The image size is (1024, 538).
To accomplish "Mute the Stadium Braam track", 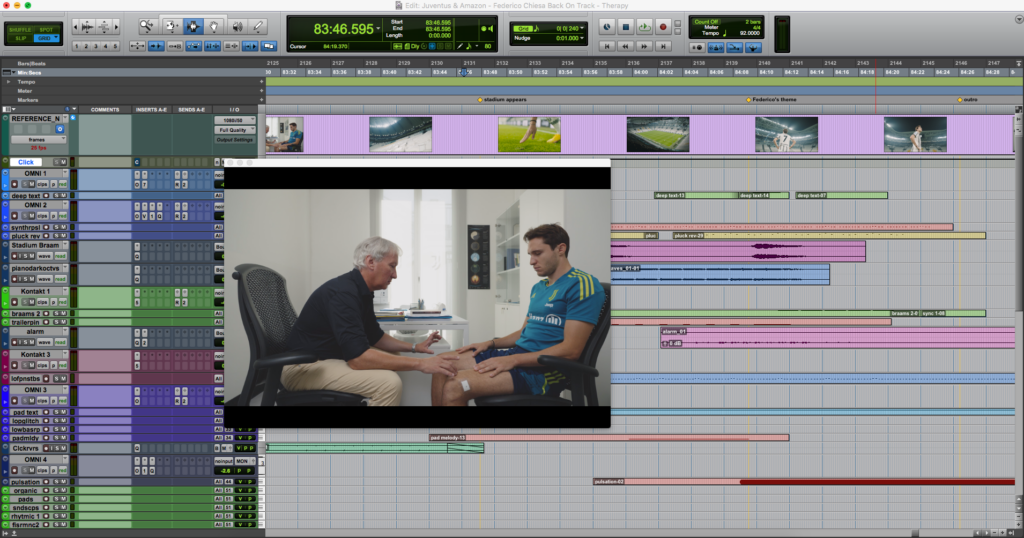I will point(31,256).
